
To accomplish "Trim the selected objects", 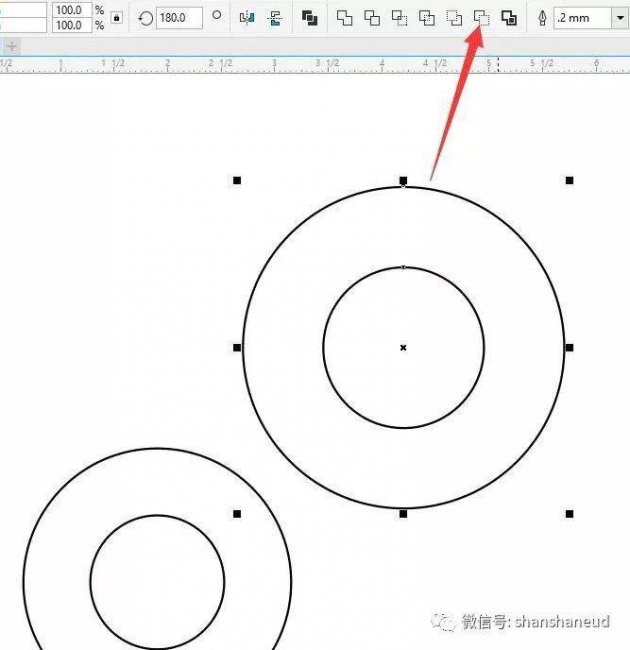I will 372,18.
